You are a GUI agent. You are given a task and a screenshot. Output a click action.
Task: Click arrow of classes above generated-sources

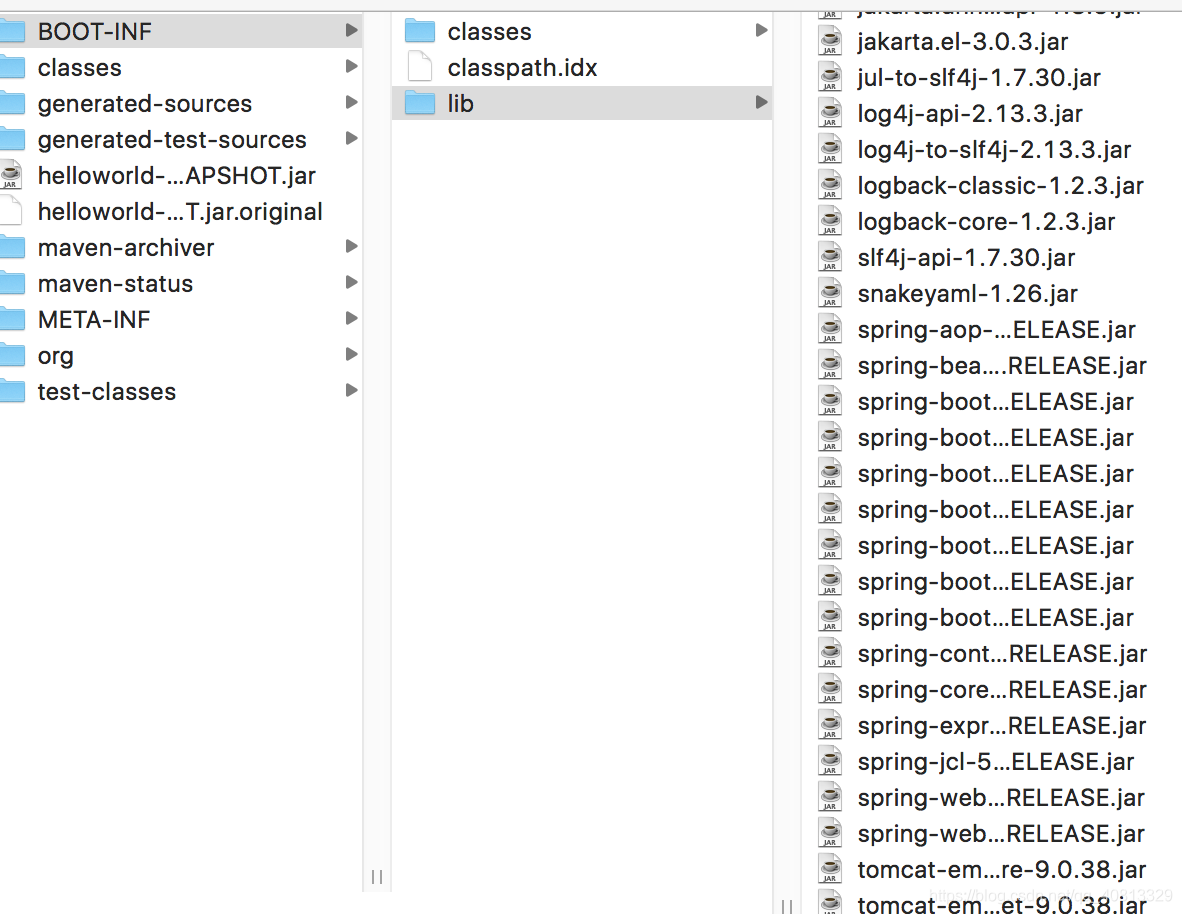click(351, 66)
